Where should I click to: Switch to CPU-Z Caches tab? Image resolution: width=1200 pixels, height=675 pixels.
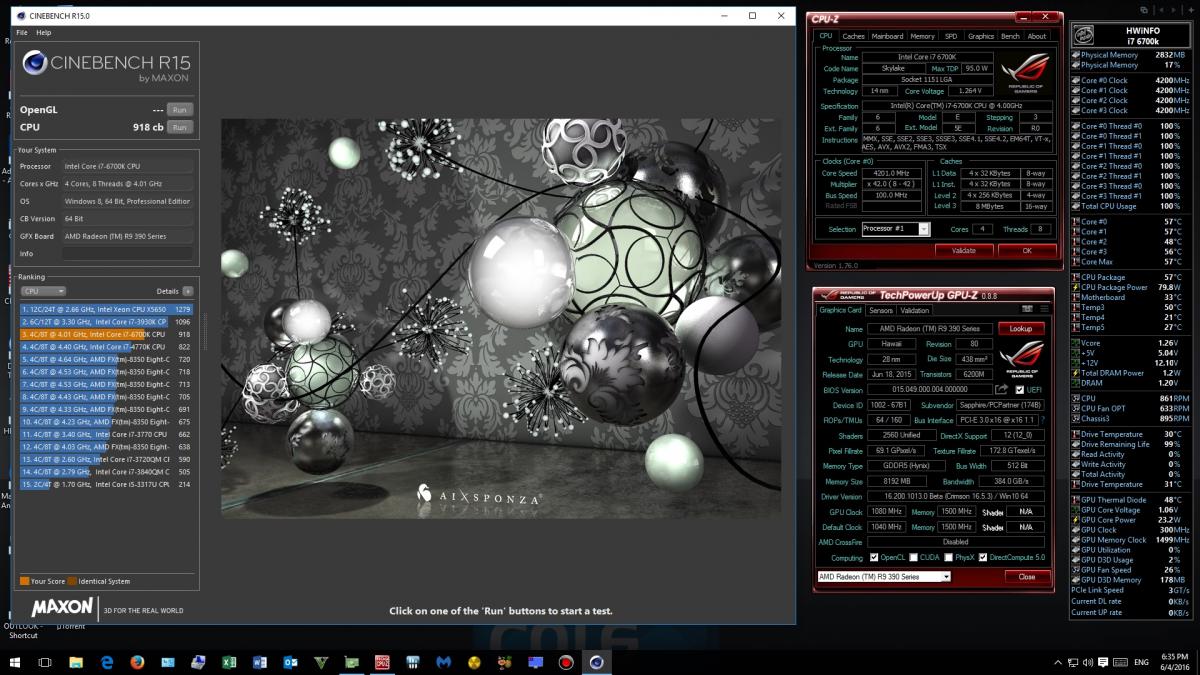point(853,36)
